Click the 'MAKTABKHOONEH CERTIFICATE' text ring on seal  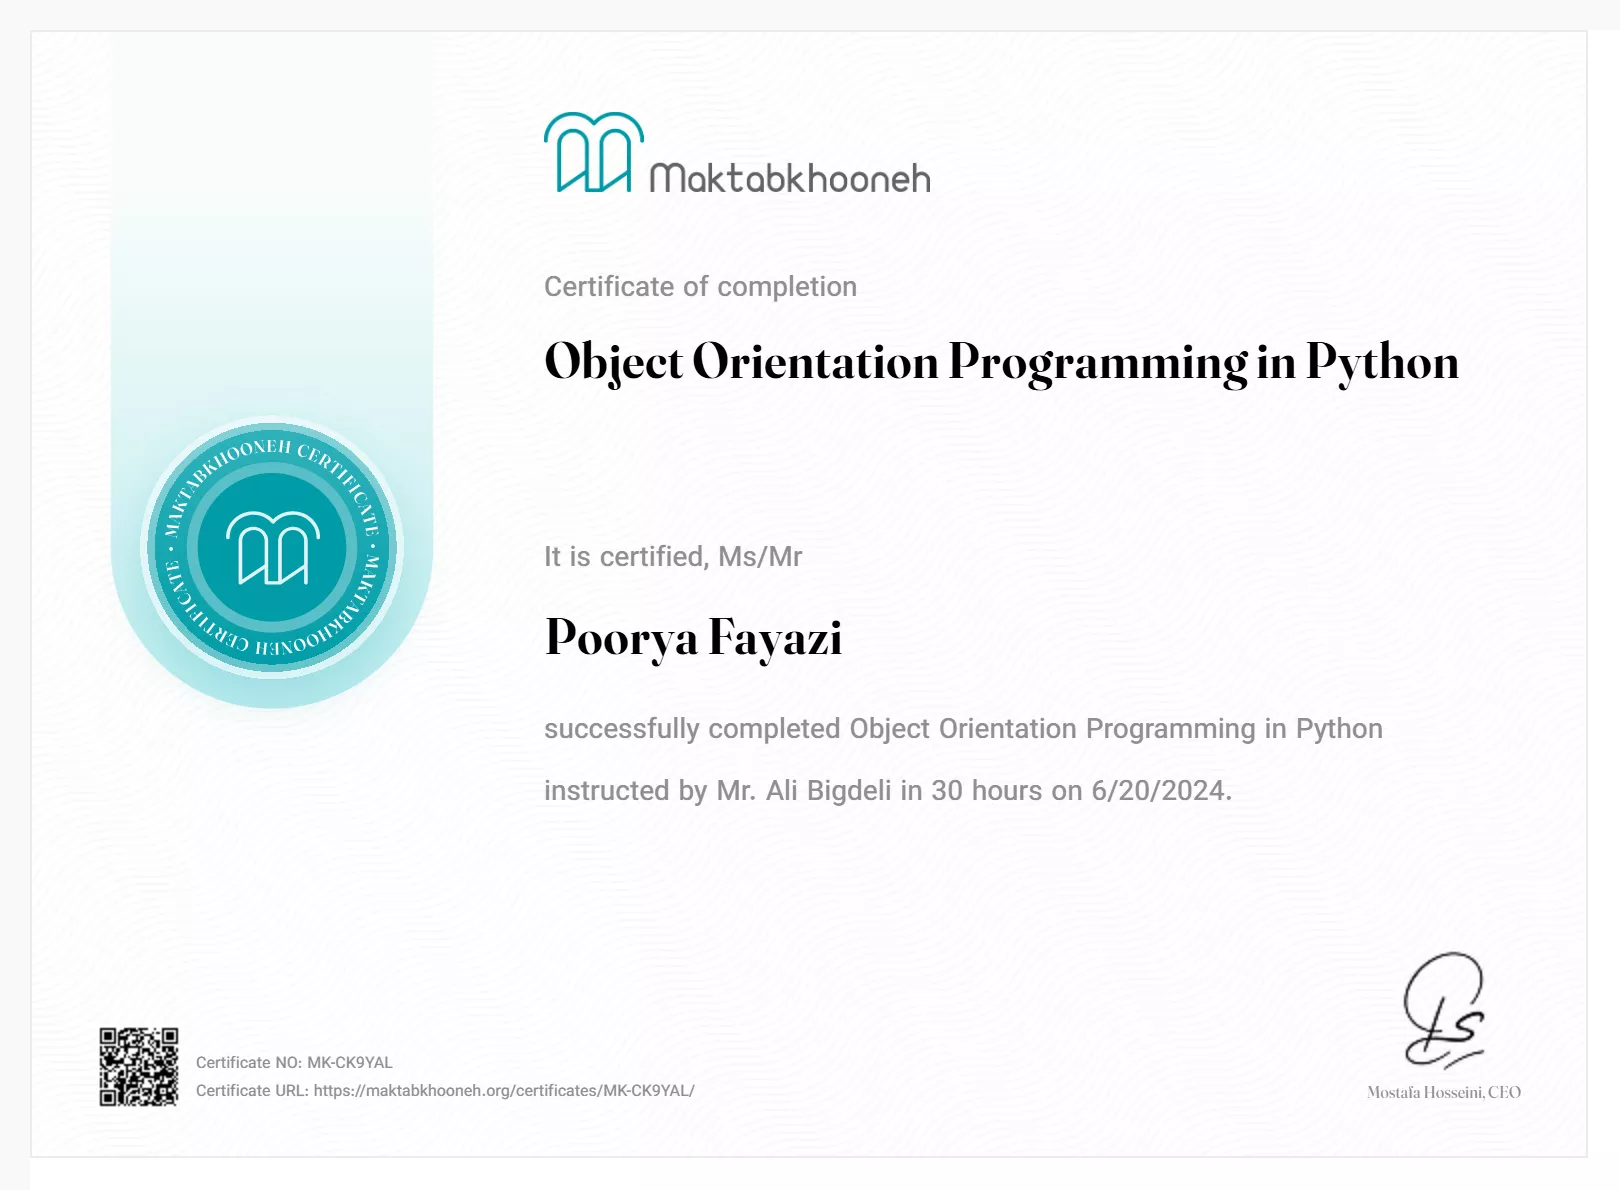(x=262, y=450)
